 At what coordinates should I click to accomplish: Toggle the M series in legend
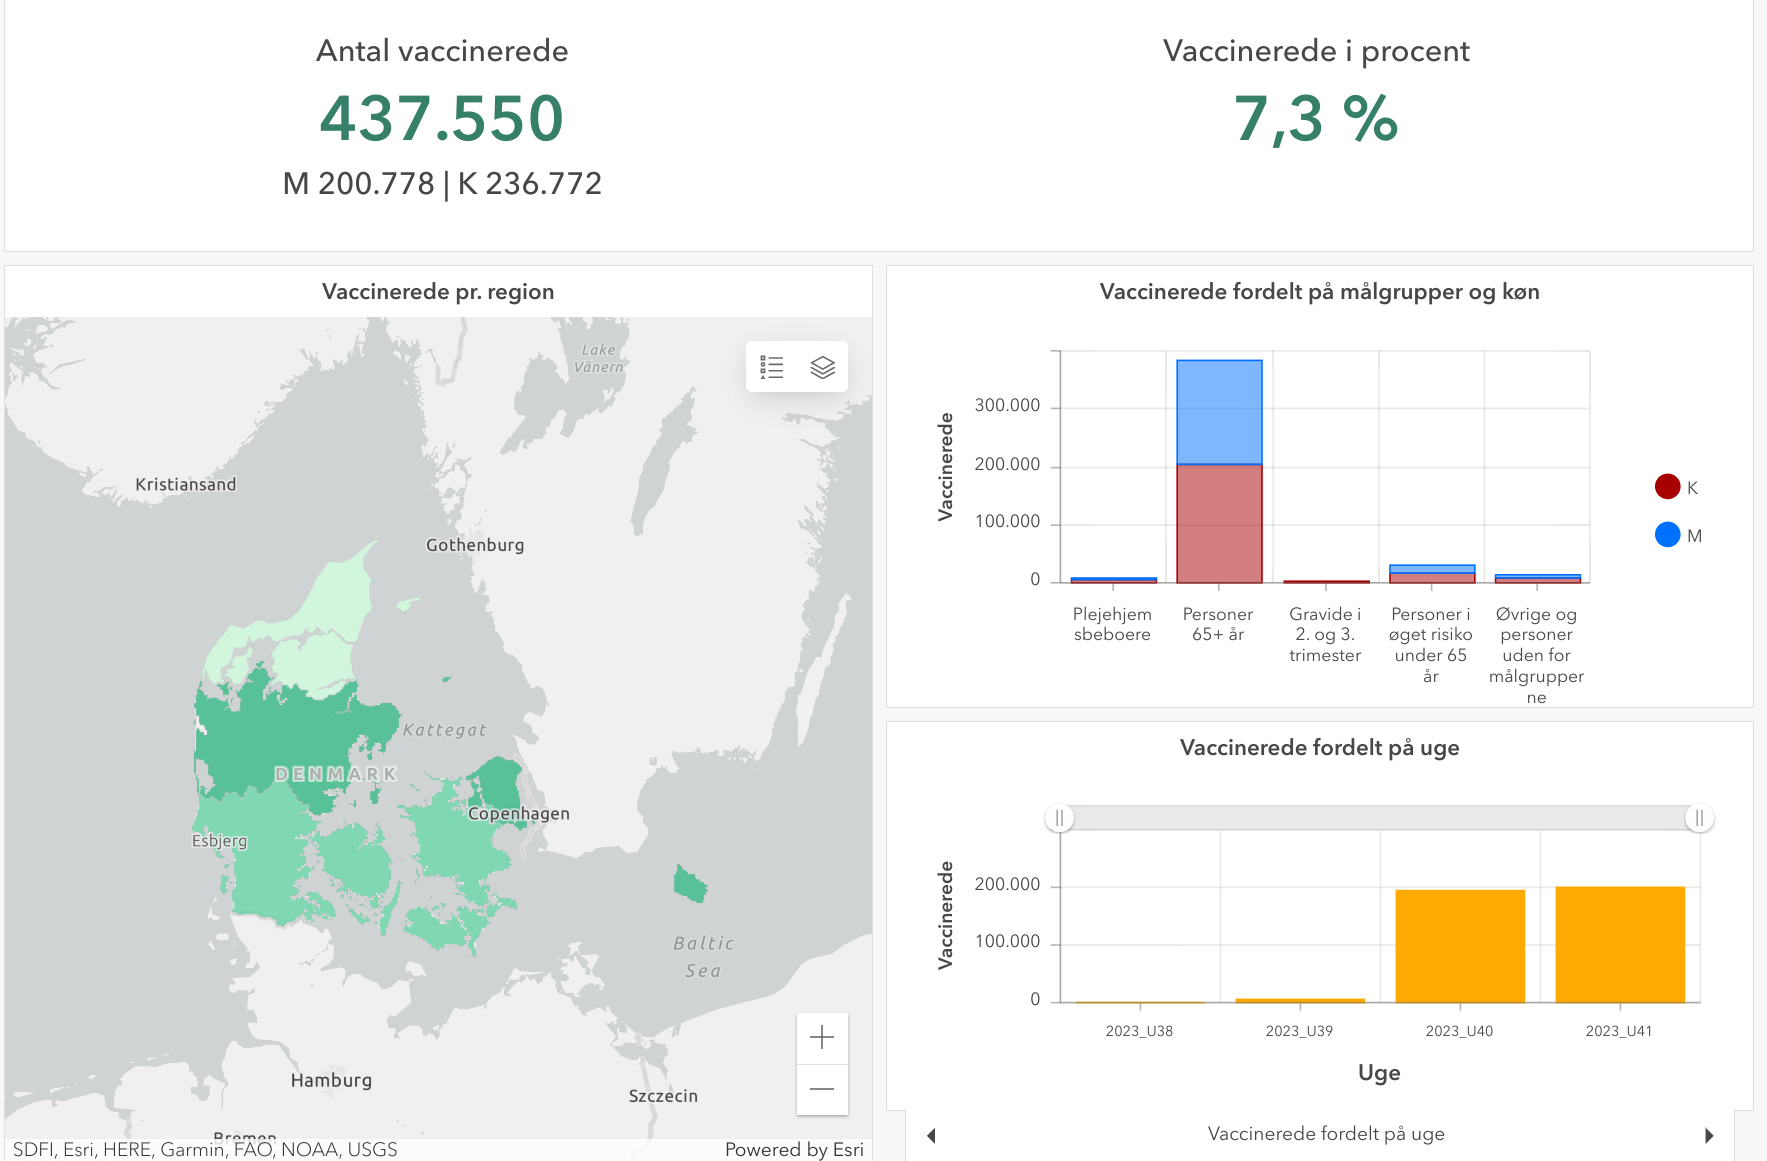(1668, 535)
